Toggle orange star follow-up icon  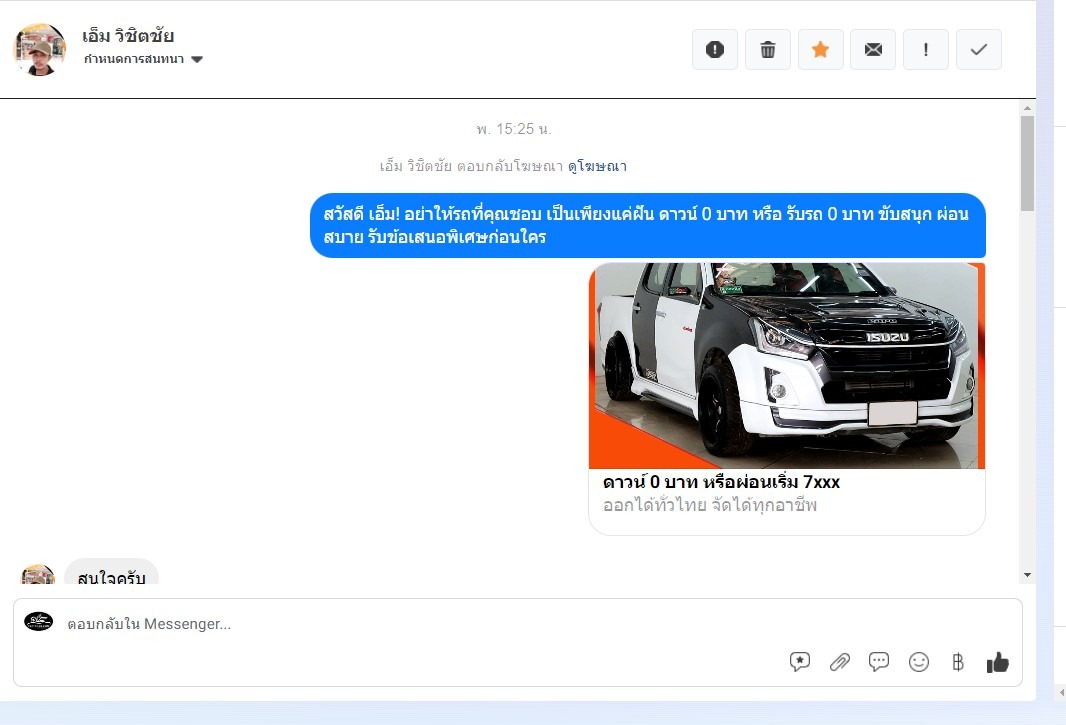pyautogui.click(x=821, y=50)
